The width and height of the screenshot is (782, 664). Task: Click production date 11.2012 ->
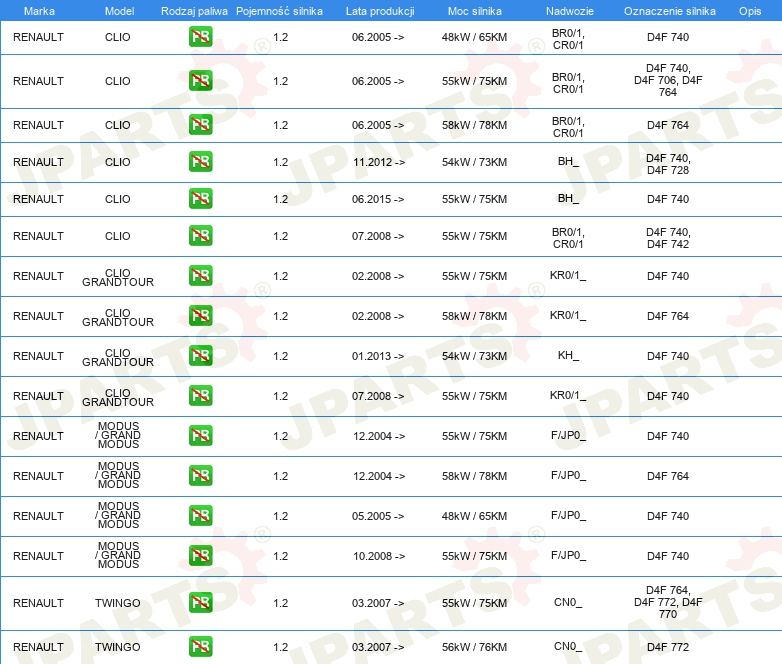pyautogui.click(x=379, y=162)
